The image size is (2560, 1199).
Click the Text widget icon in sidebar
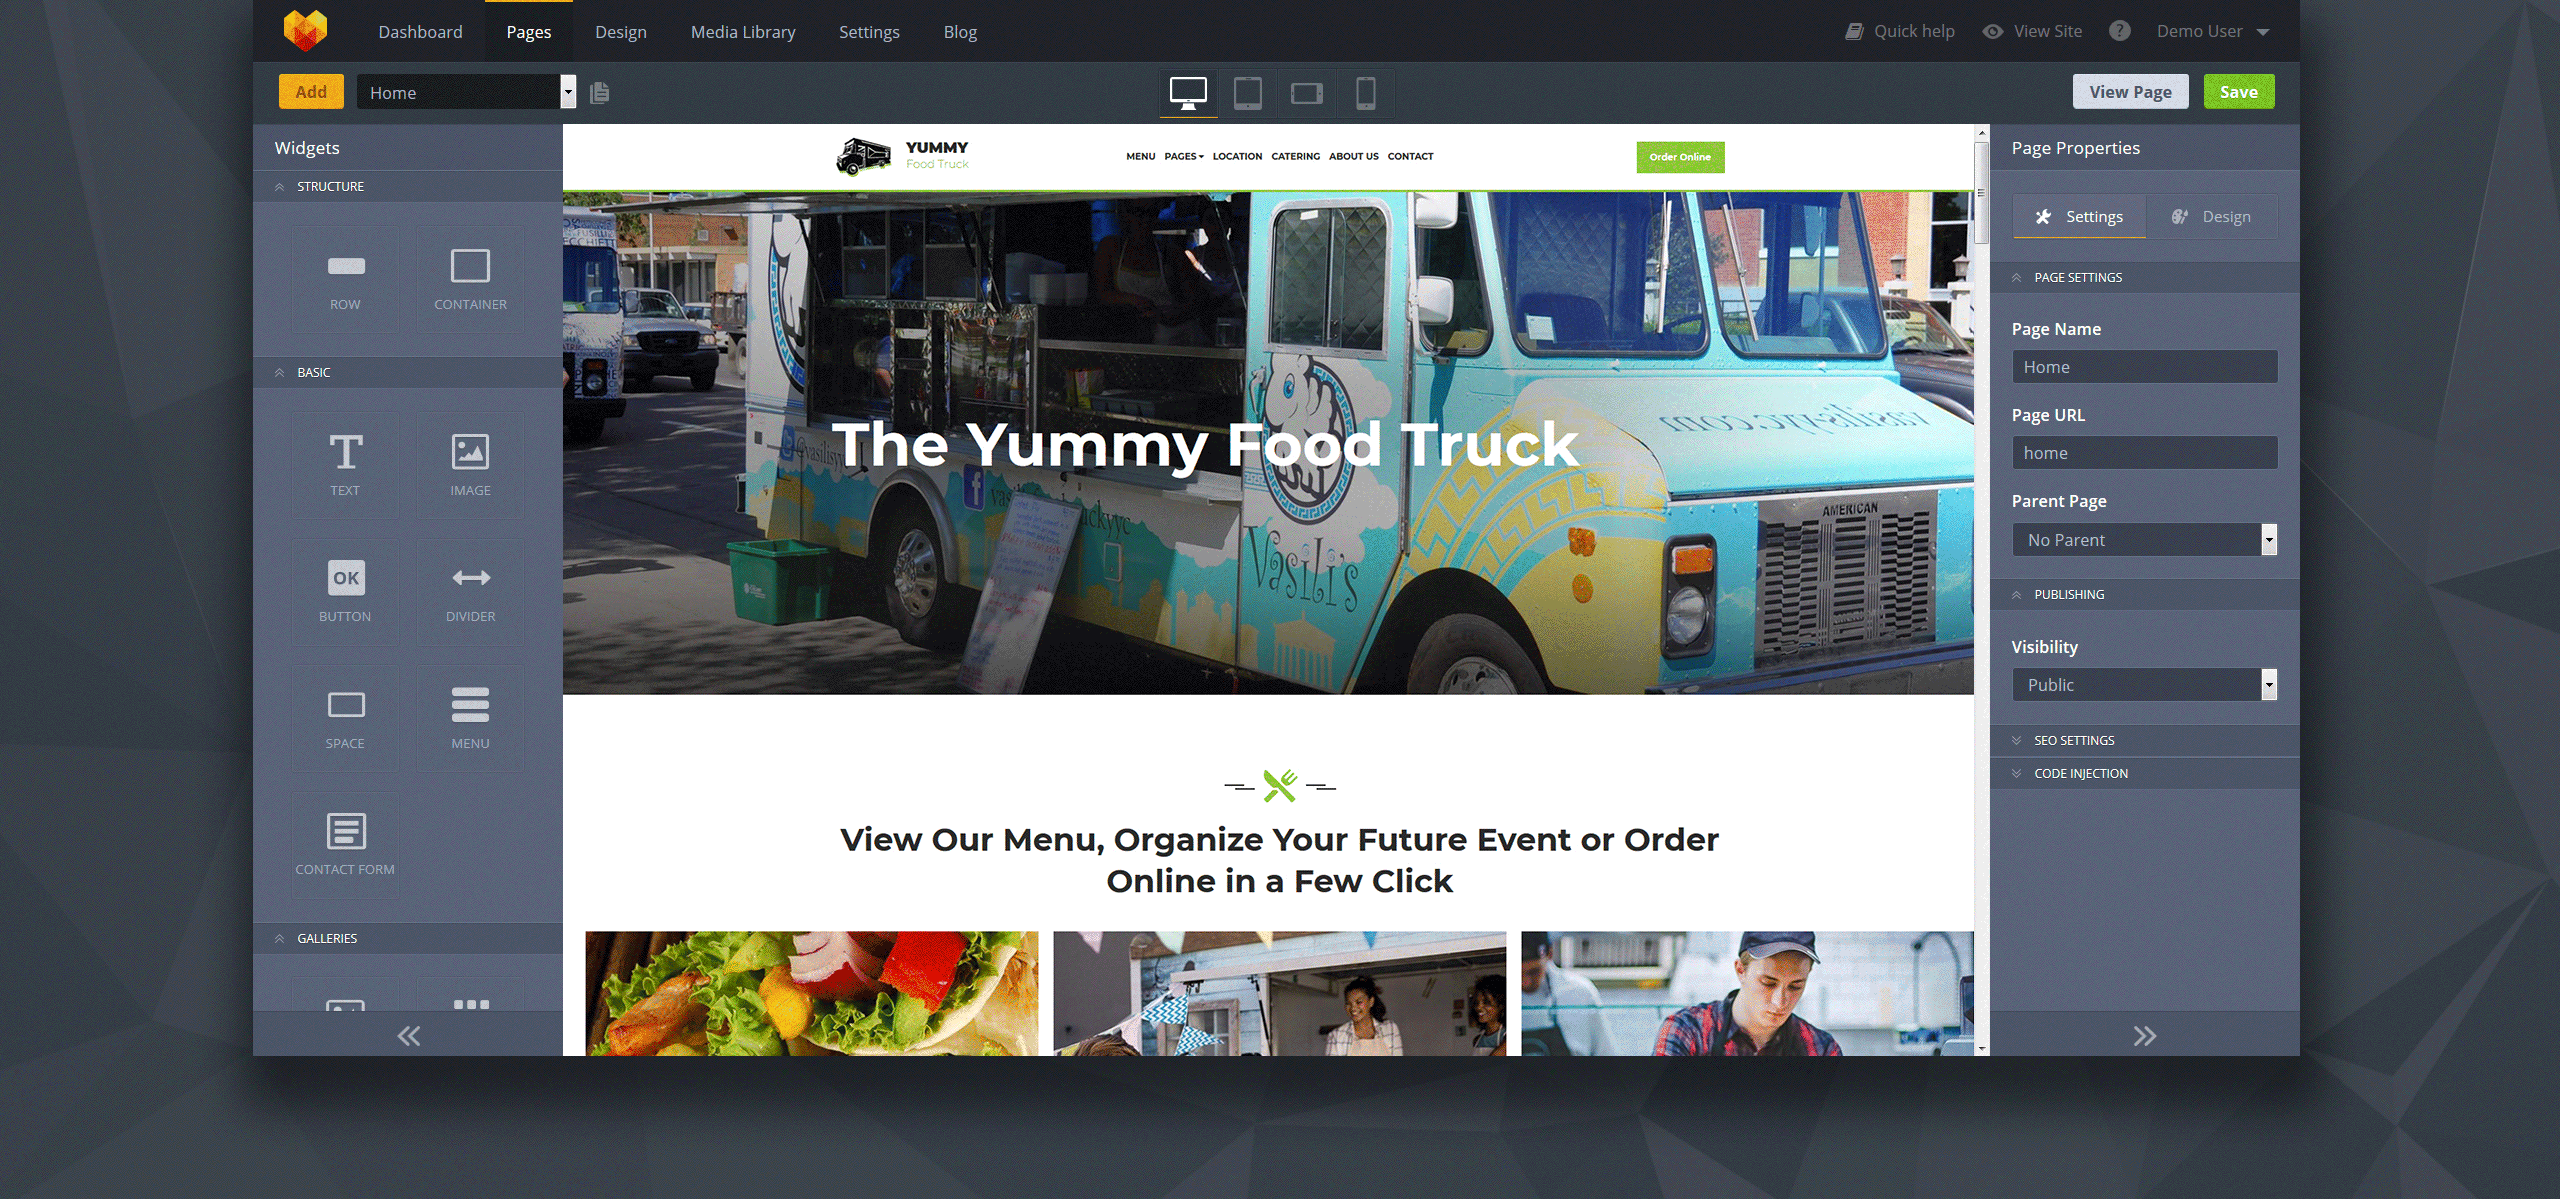pyautogui.click(x=344, y=451)
